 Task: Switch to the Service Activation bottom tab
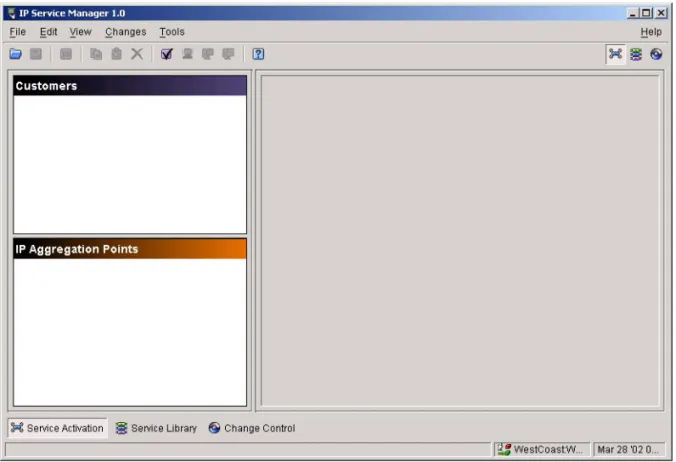[57, 428]
